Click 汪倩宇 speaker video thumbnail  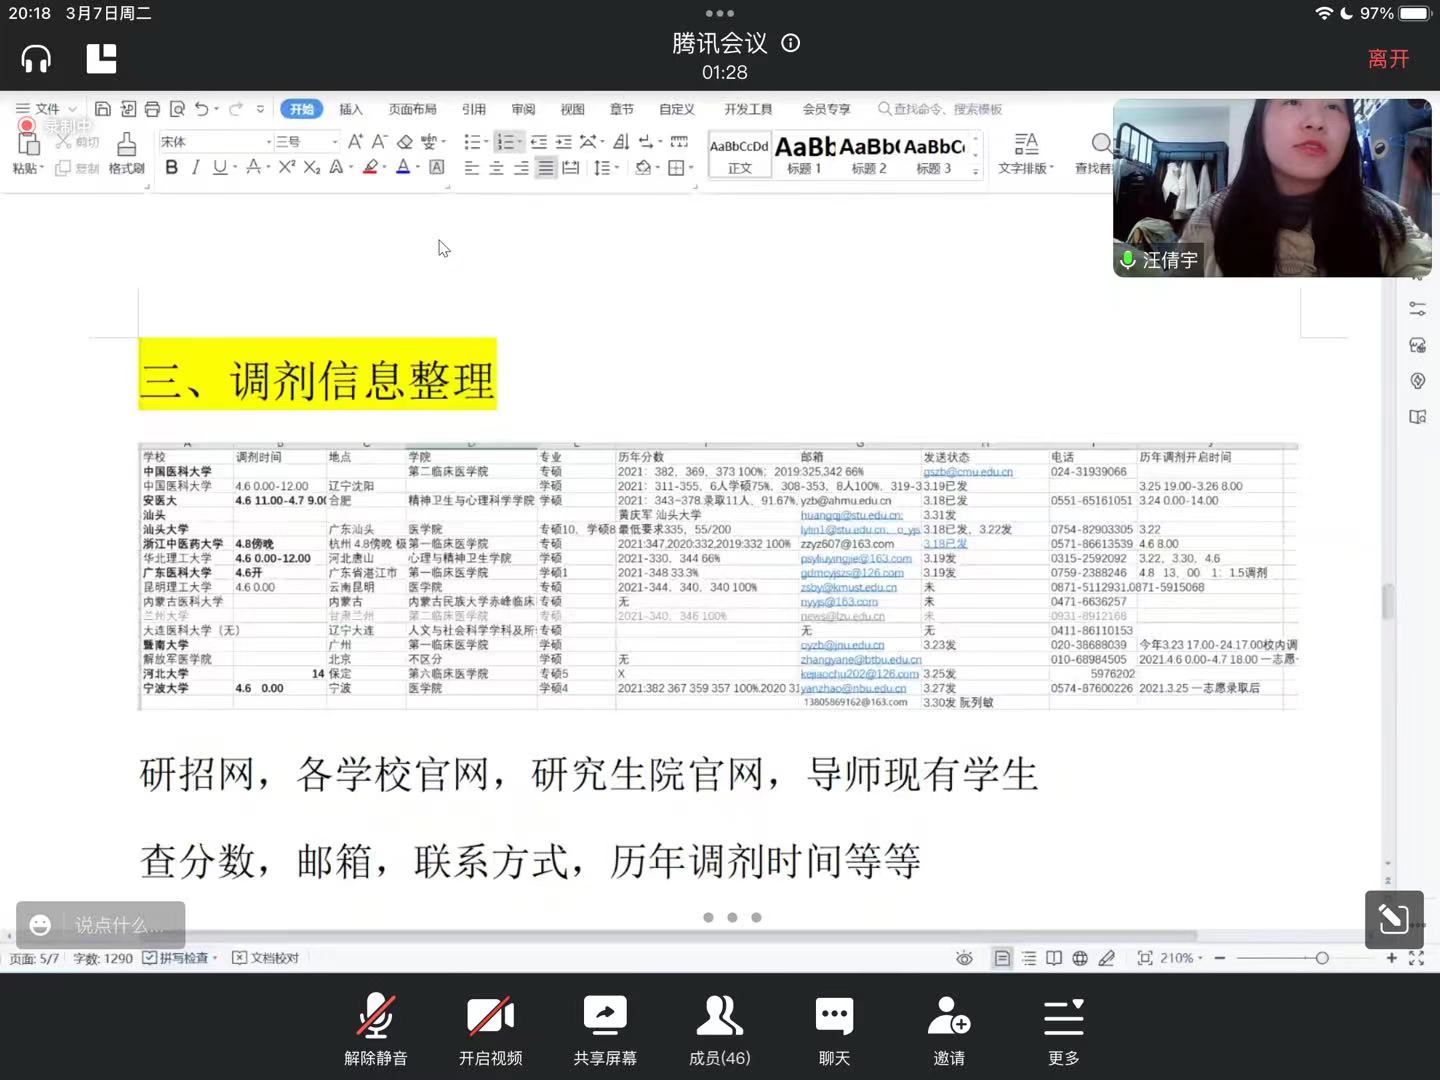(x=1272, y=187)
